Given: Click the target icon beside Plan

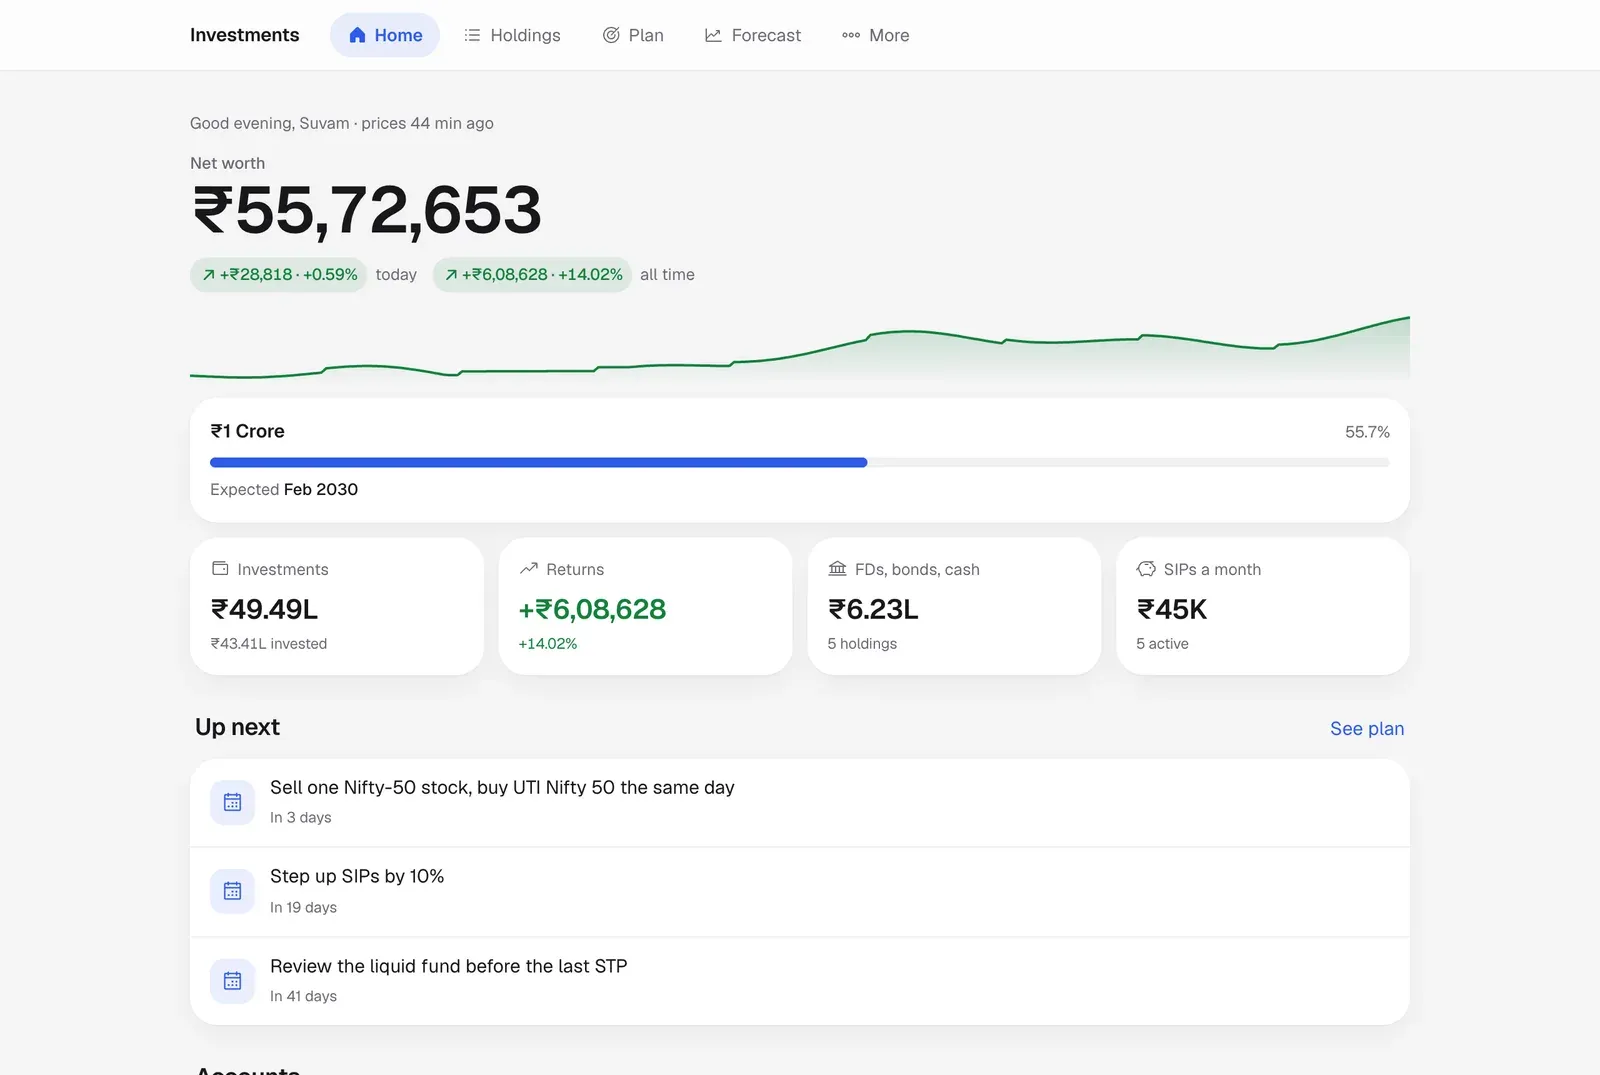Looking at the screenshot, I should point(611,35).
